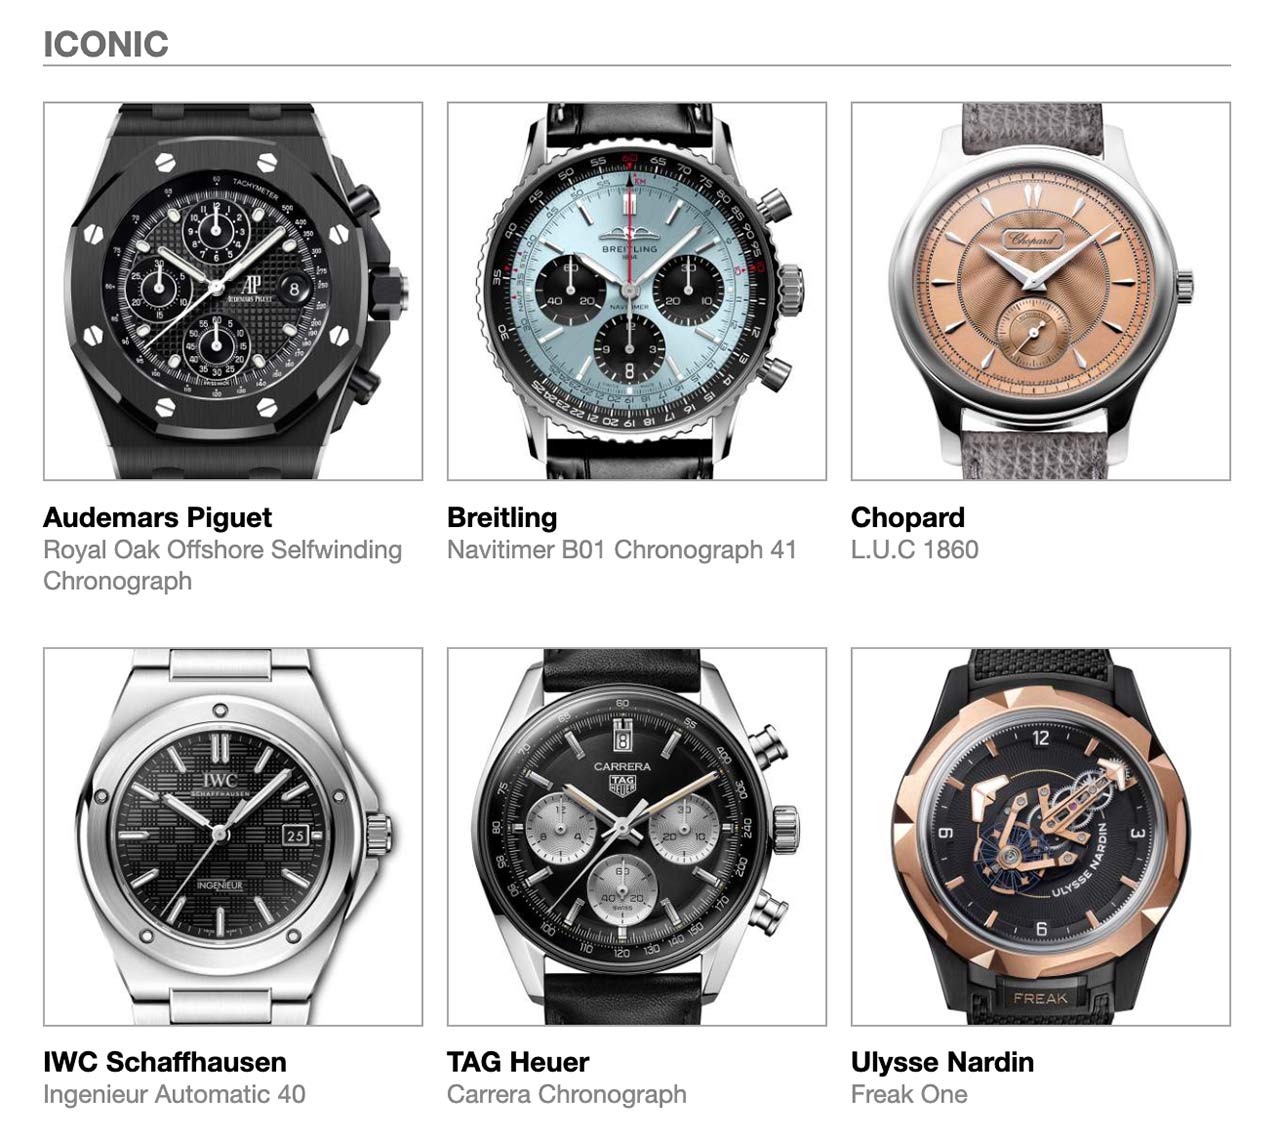Click the Audemars Piguet brand name
The image size is (1280, 1139).
coord(158,518)
